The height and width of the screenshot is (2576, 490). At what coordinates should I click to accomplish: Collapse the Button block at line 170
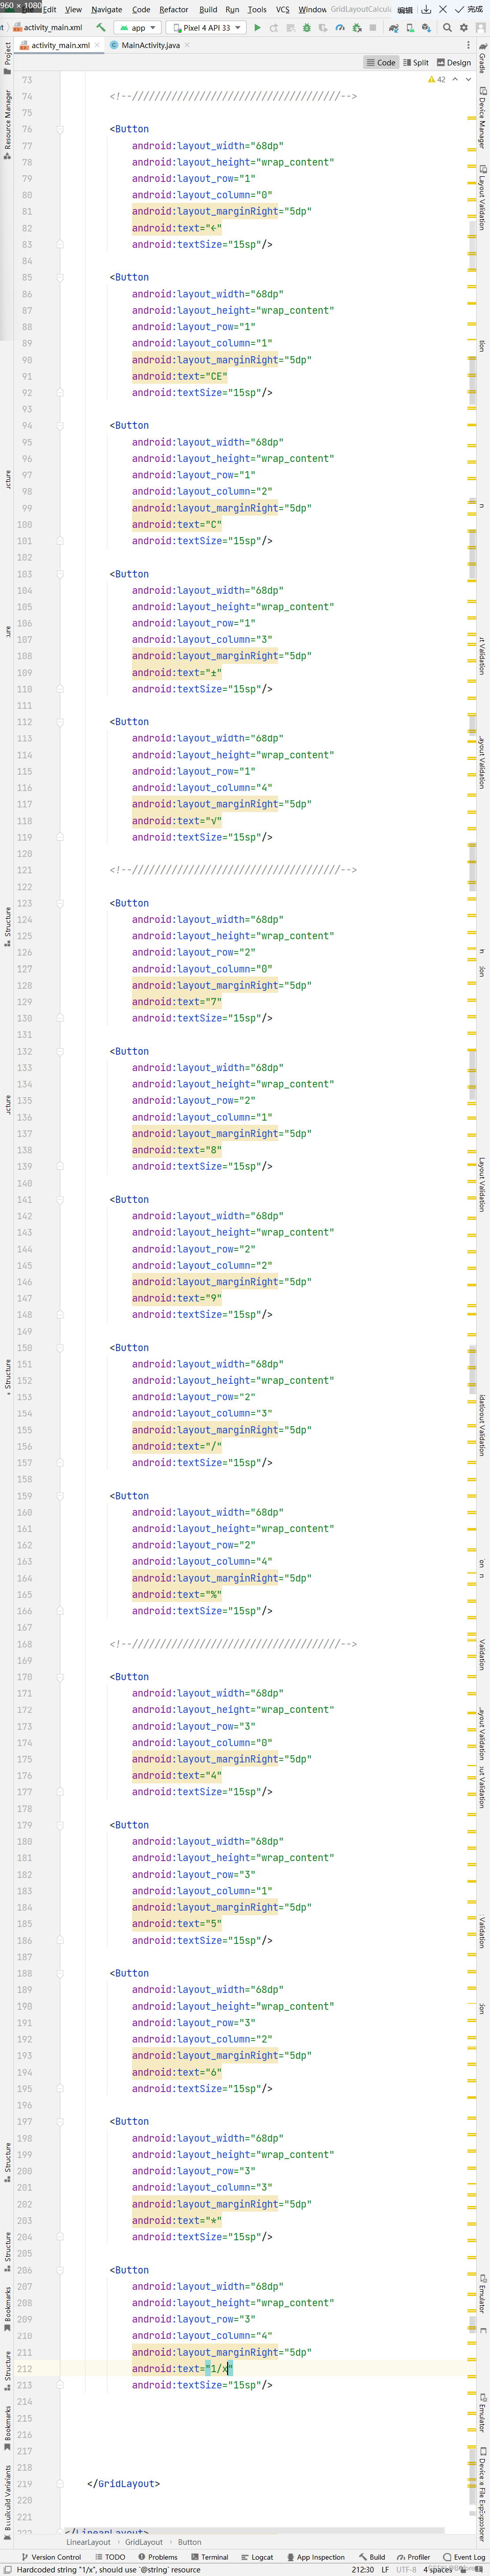click(x=60, y=1677)
